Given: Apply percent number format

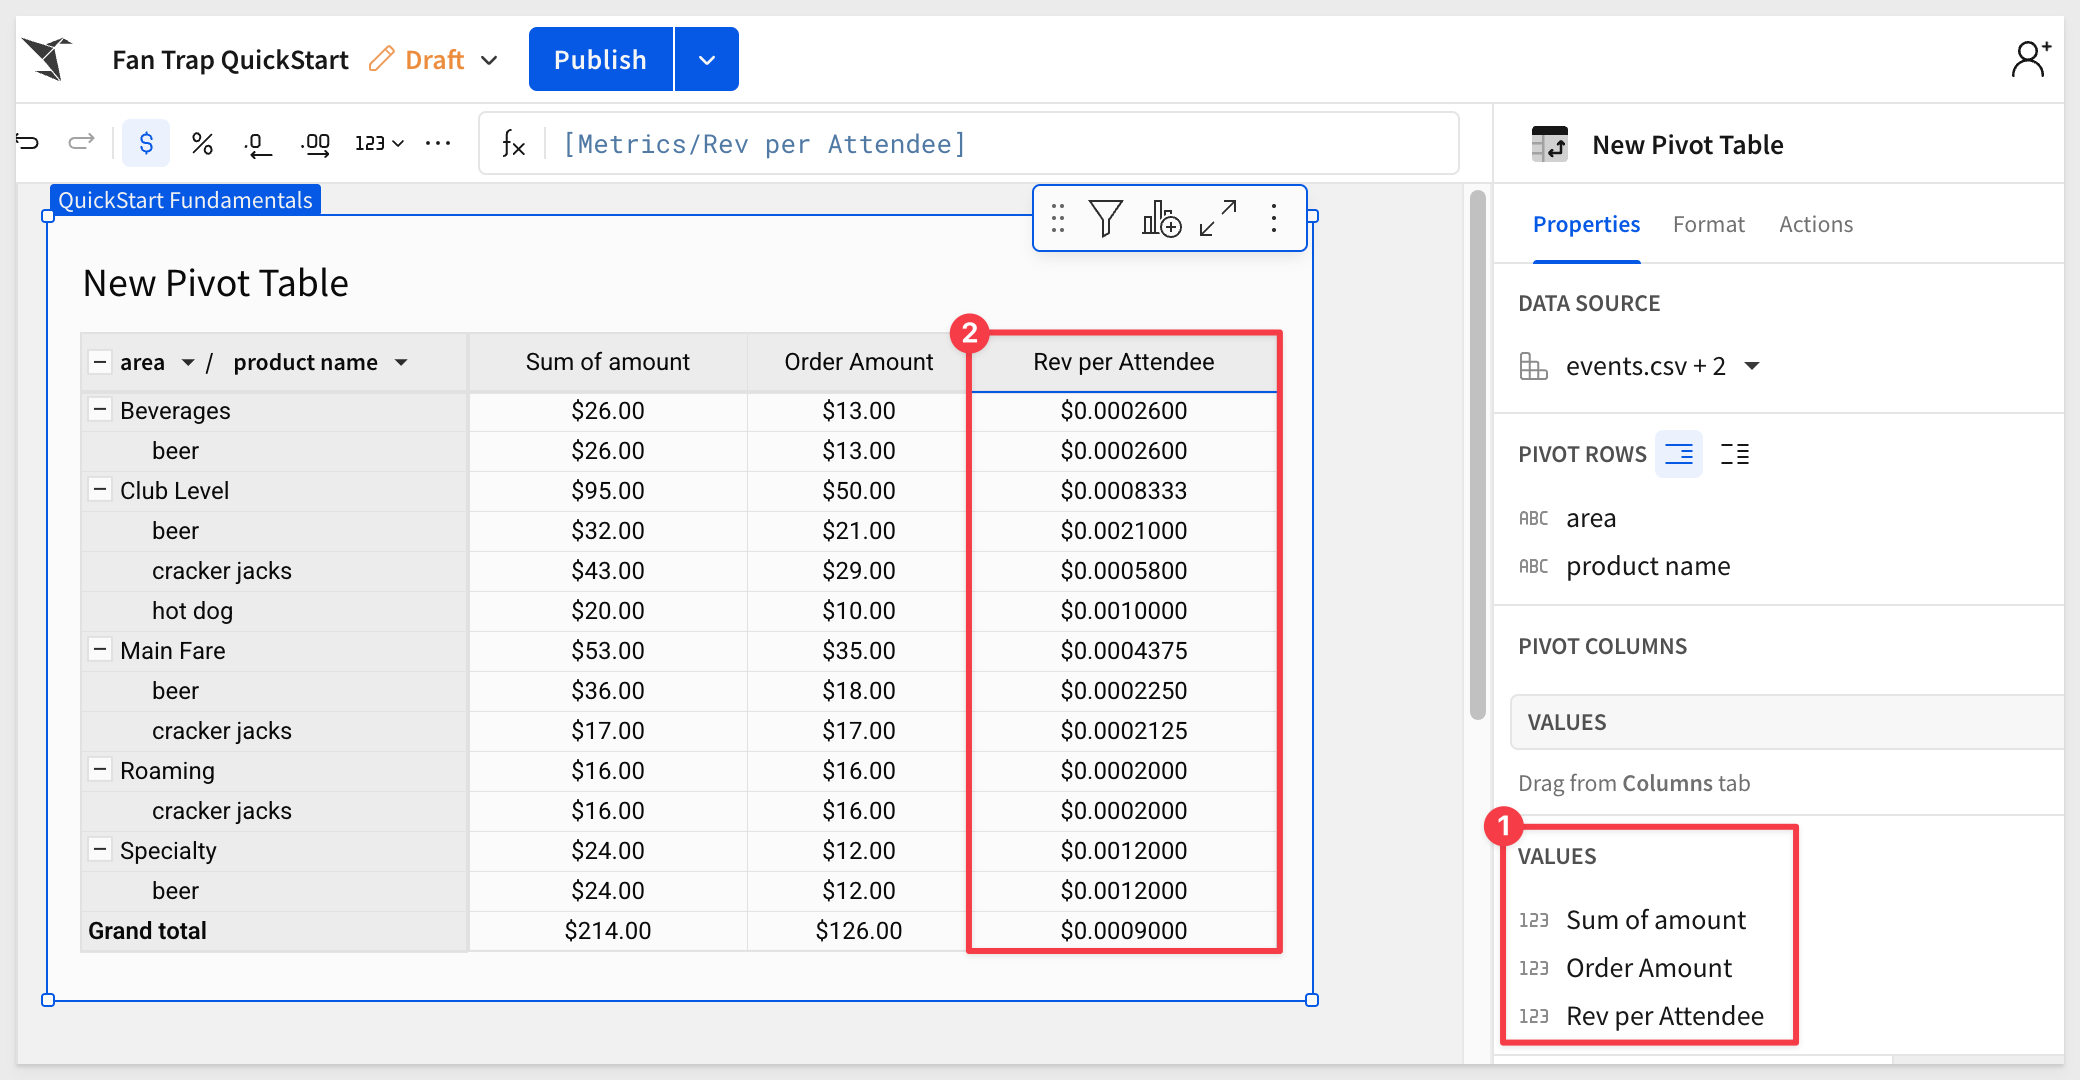Looking at the screenshot, I should [202, 143].
